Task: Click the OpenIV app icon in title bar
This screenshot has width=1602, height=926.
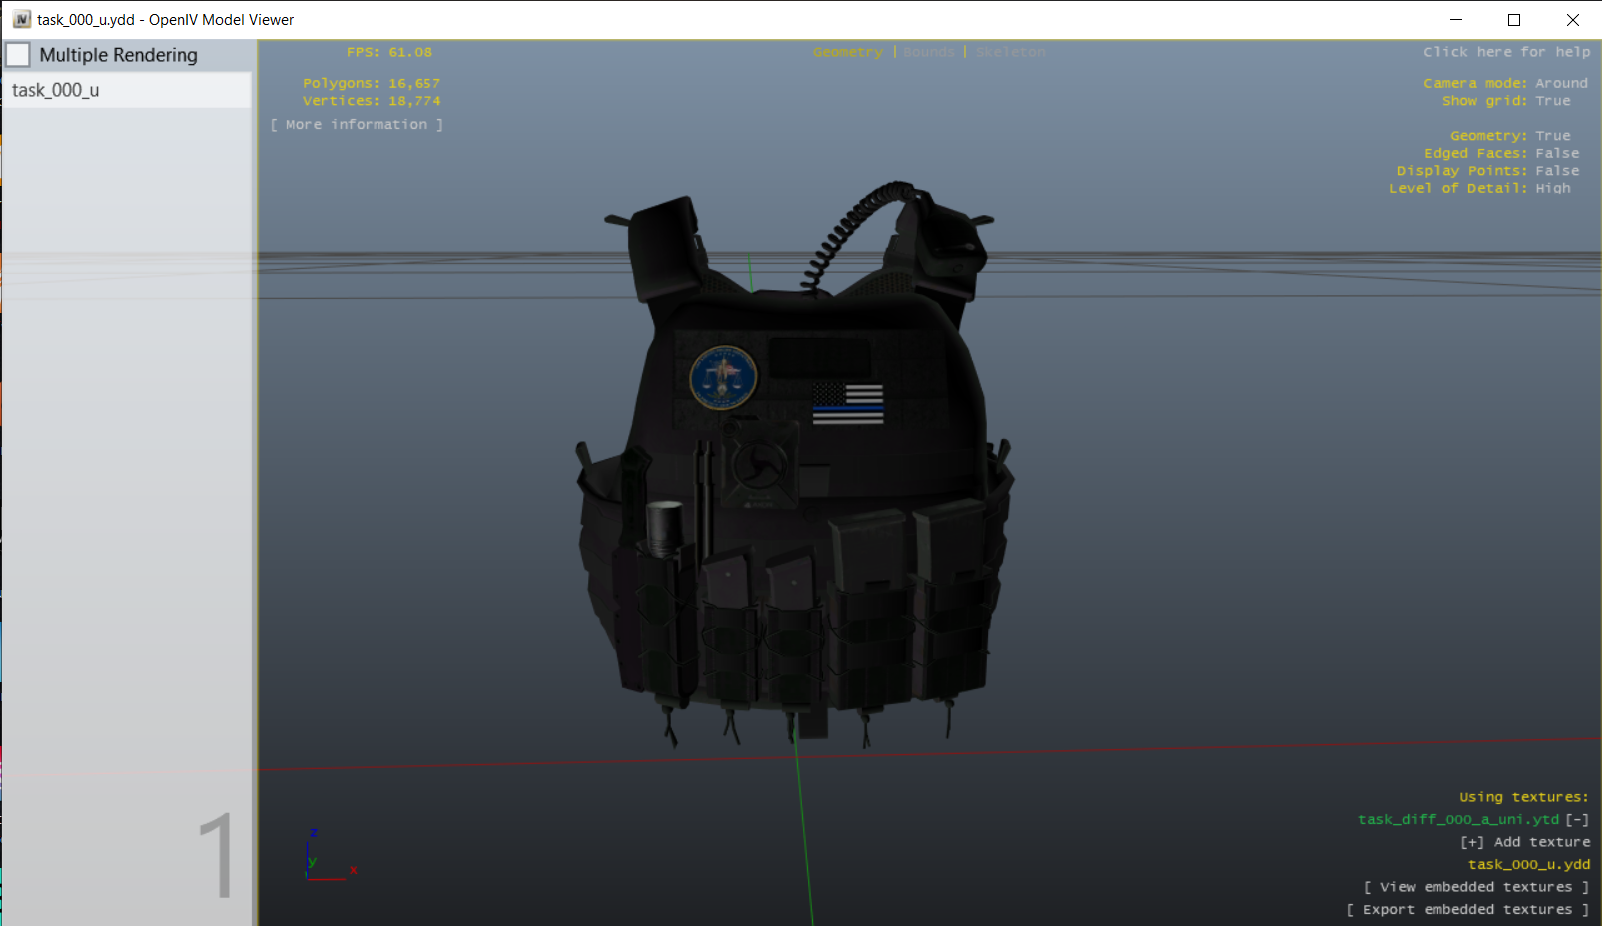Action: point(21,20)
